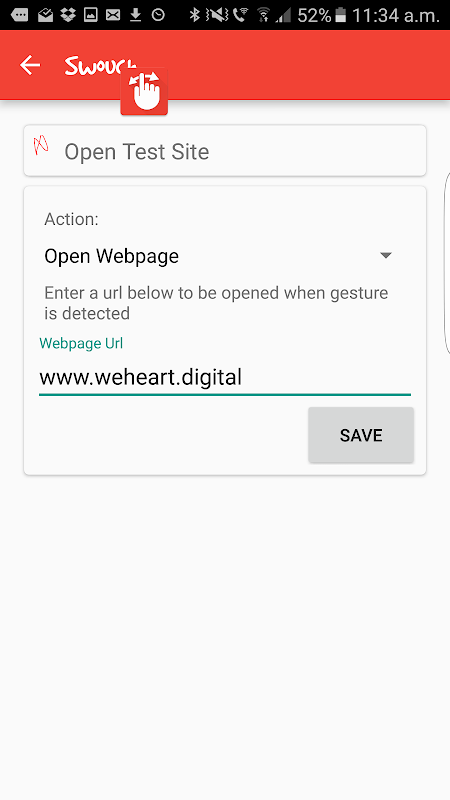The image size is (450, 800).
Task: Expand the Action dropdown arrow
Action: click(x=386, y=256)
